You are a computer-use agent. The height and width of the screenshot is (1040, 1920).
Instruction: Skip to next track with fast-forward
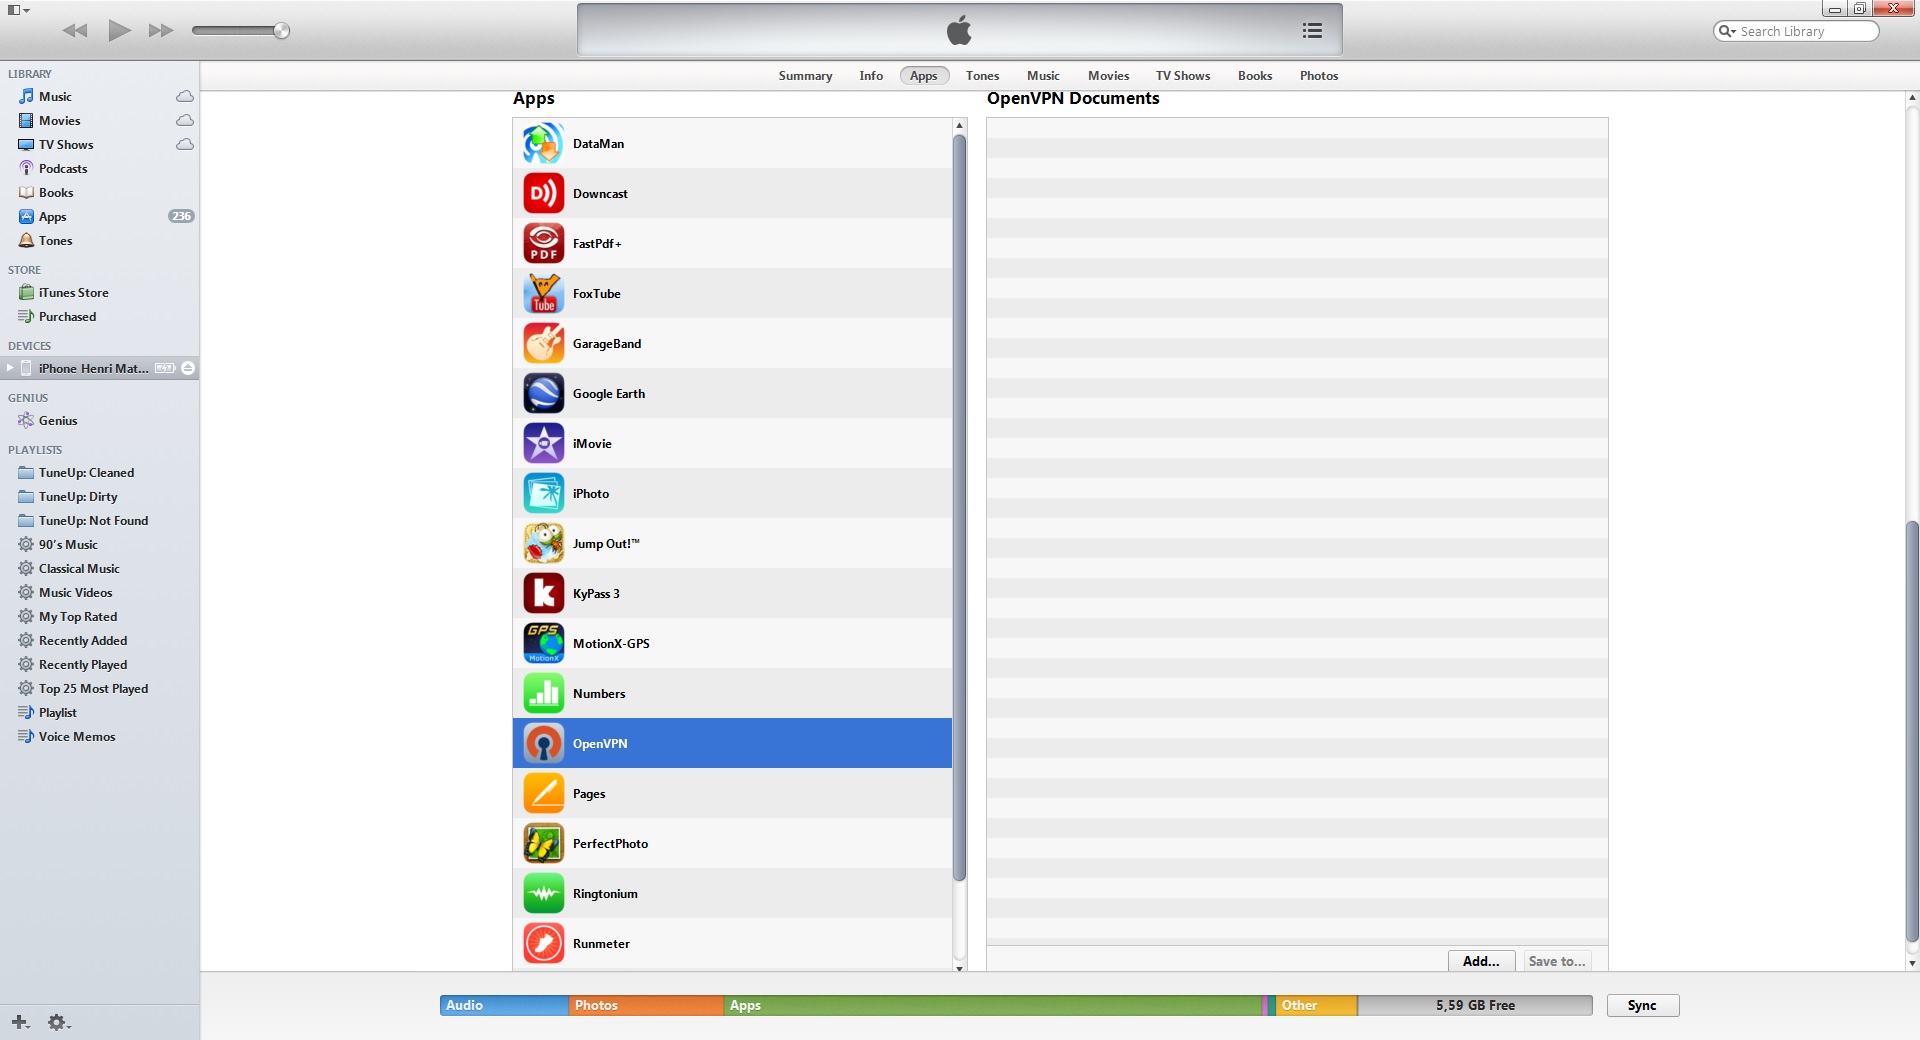160,31
